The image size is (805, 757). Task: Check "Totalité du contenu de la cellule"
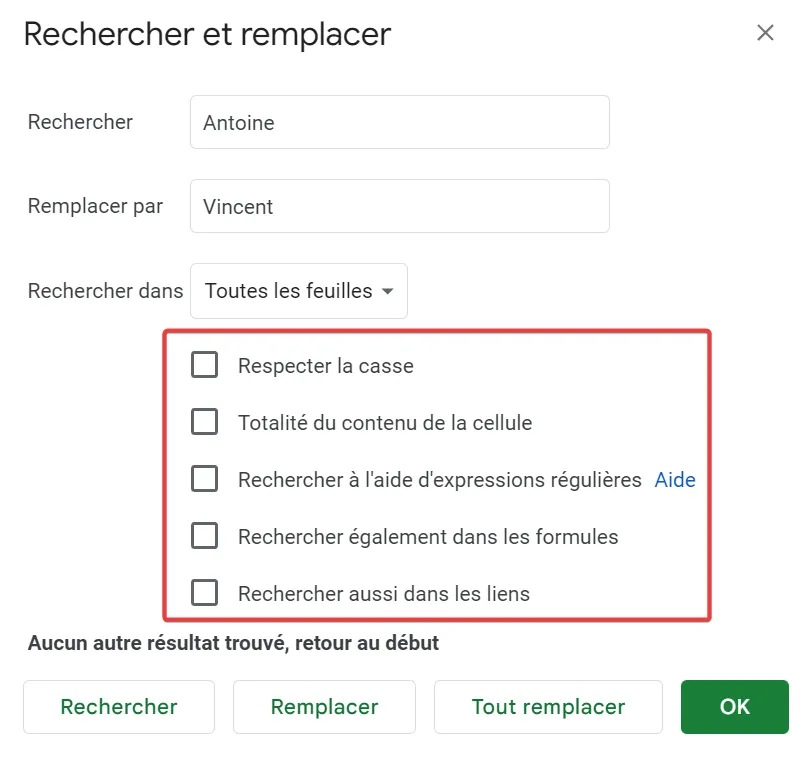[204, 422]
